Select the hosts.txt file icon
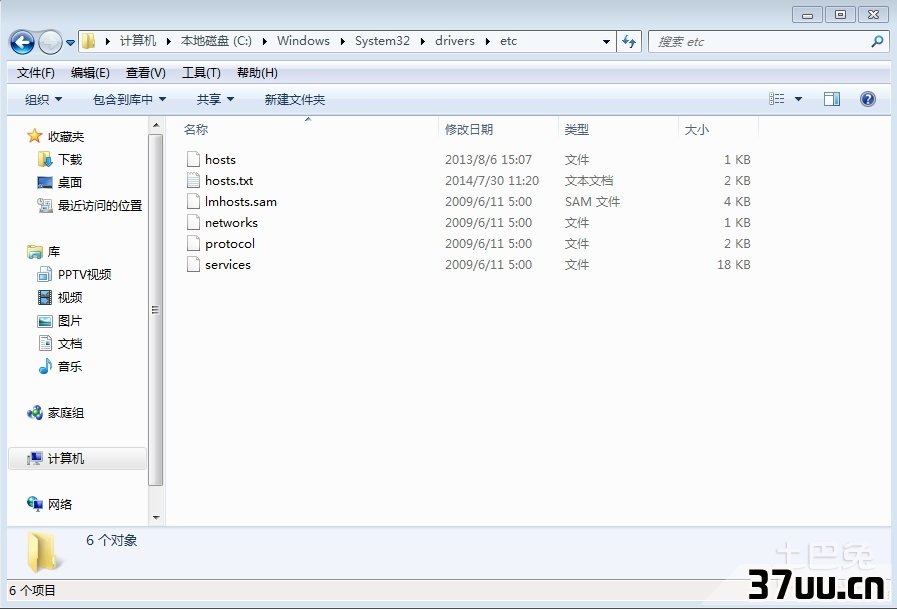Screen dimensions: 897x610 (x=193, y=180)
